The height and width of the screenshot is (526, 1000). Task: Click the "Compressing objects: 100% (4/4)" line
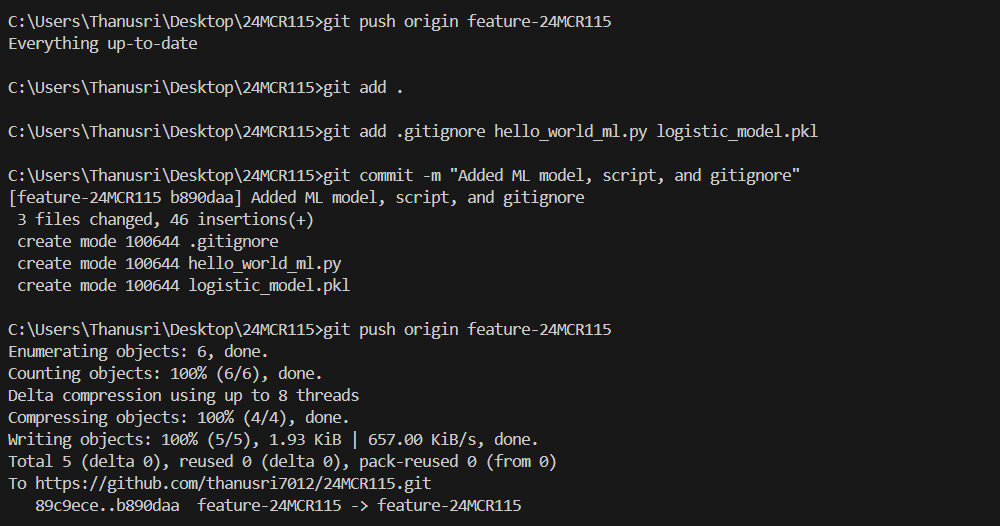click(179, 417)
